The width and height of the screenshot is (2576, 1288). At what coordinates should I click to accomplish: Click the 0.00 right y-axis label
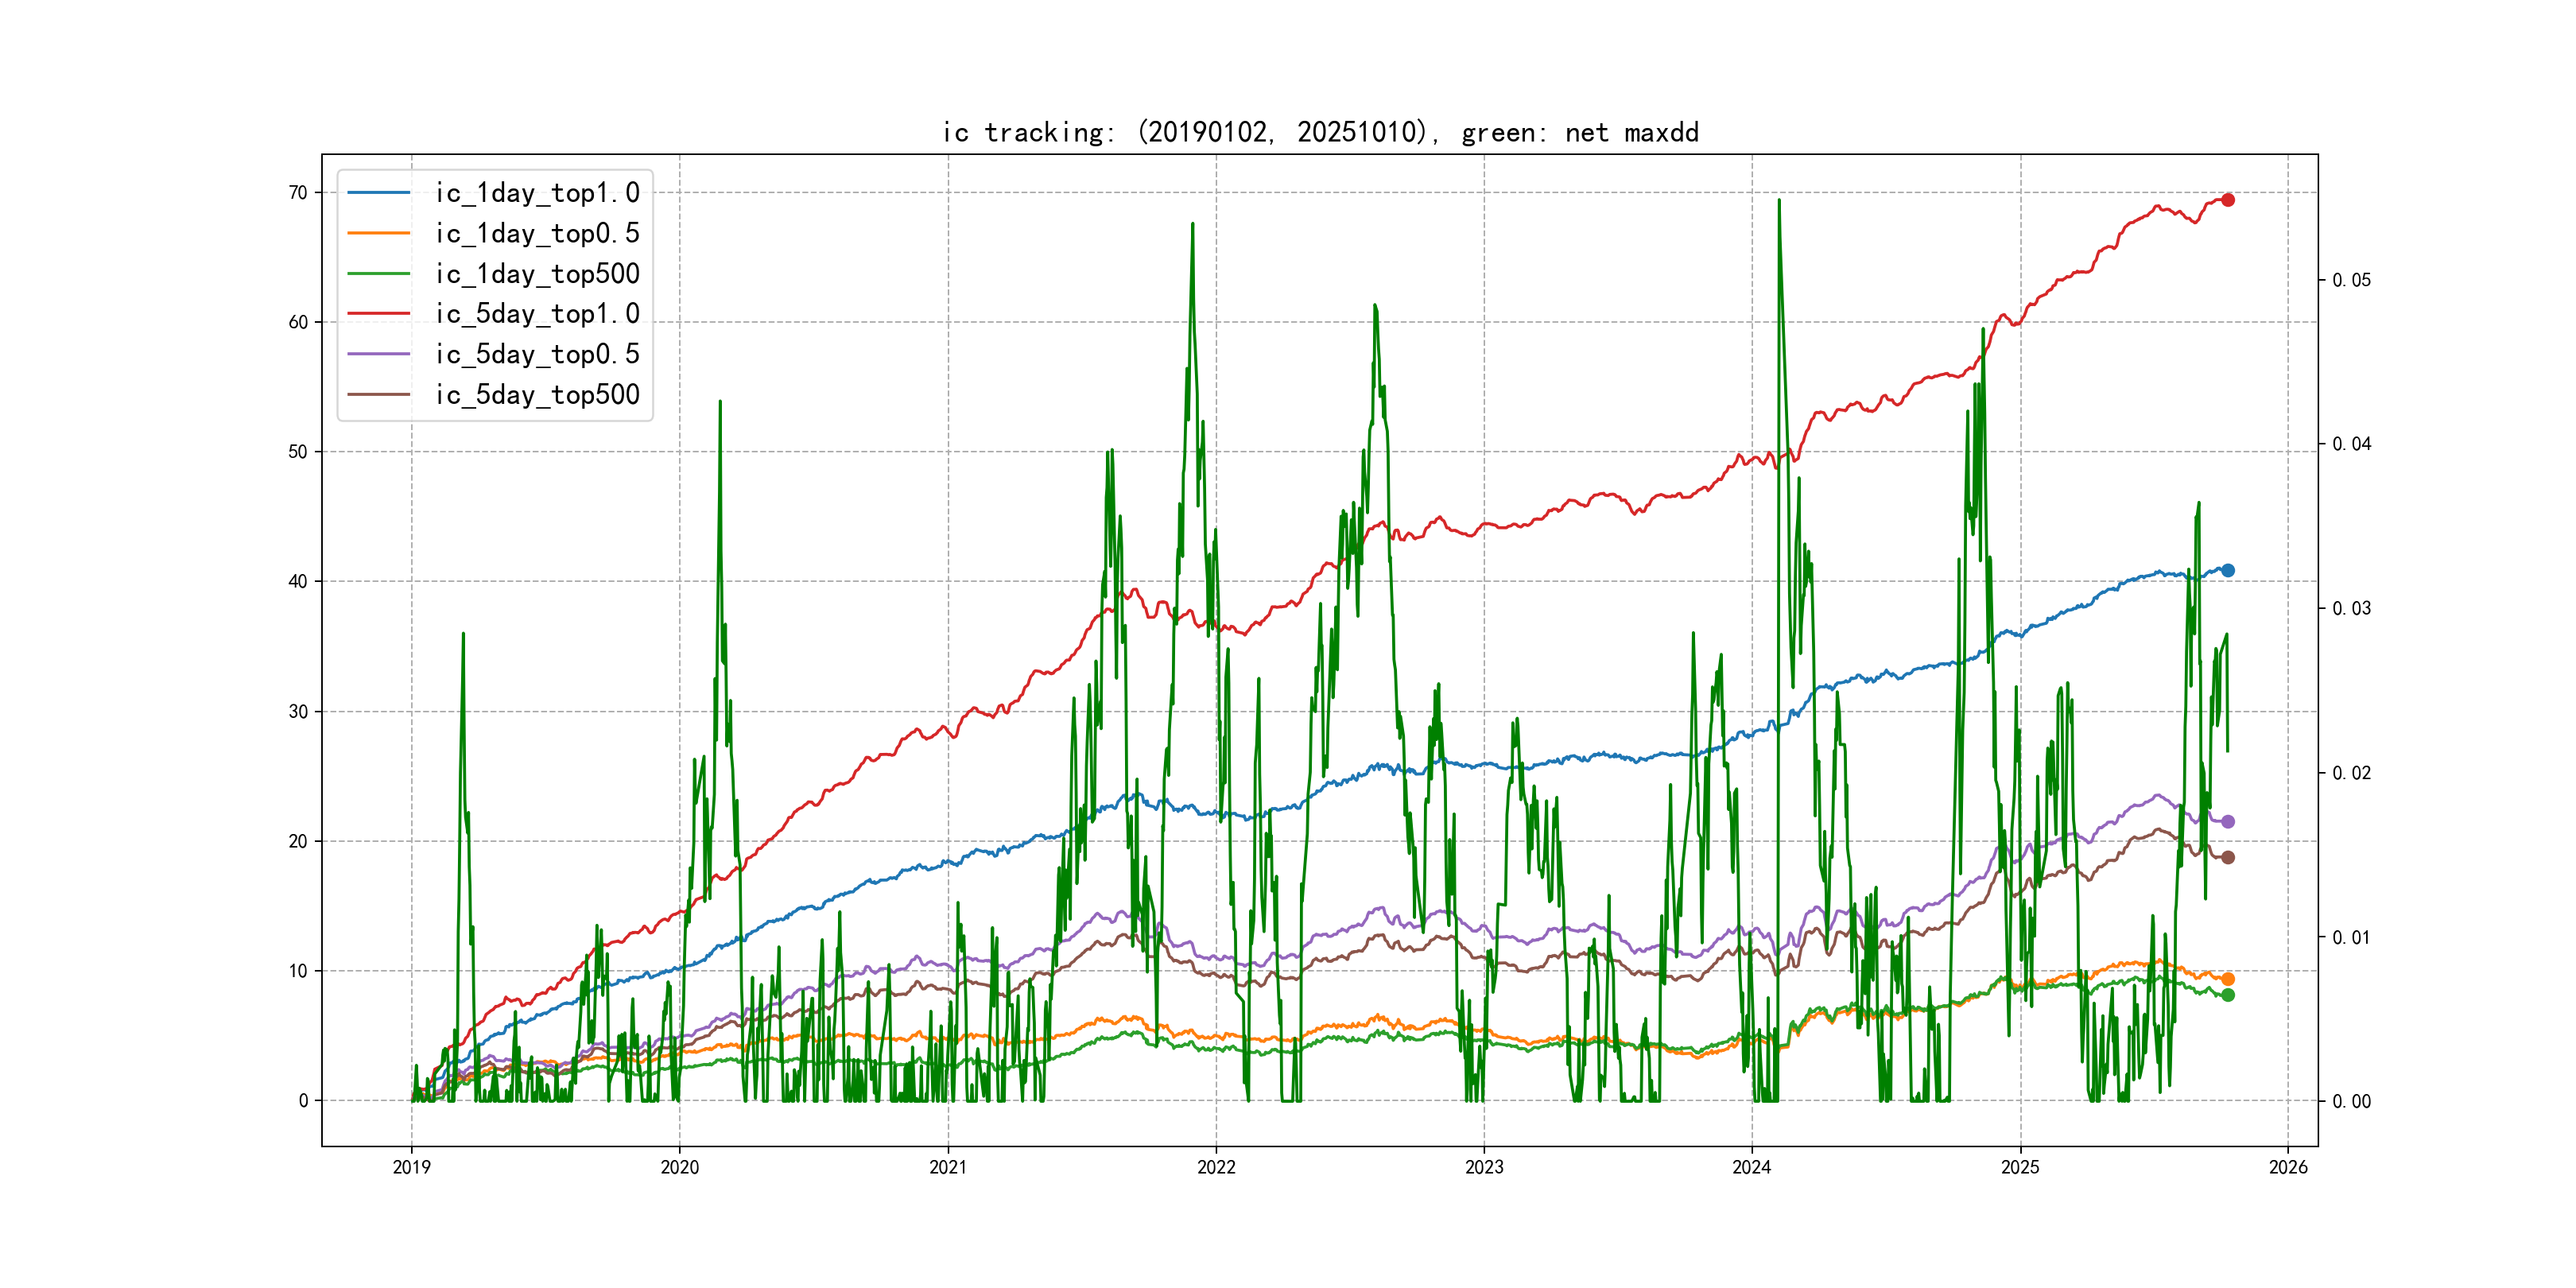pos(2351,1101)
